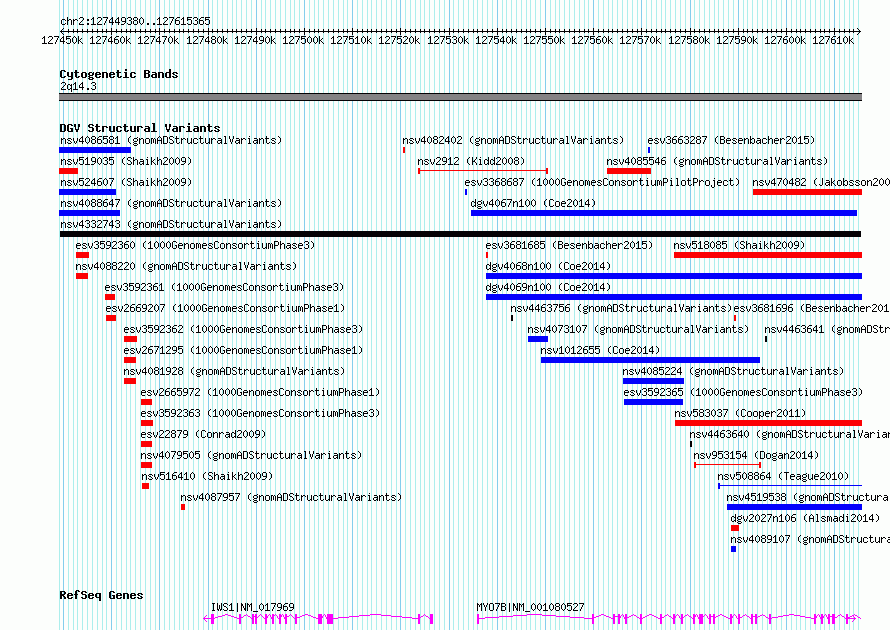Viewport: 890px width, 630px height.
Task: Open nsv4085546 gnomAD variant label
Action: 717,161
